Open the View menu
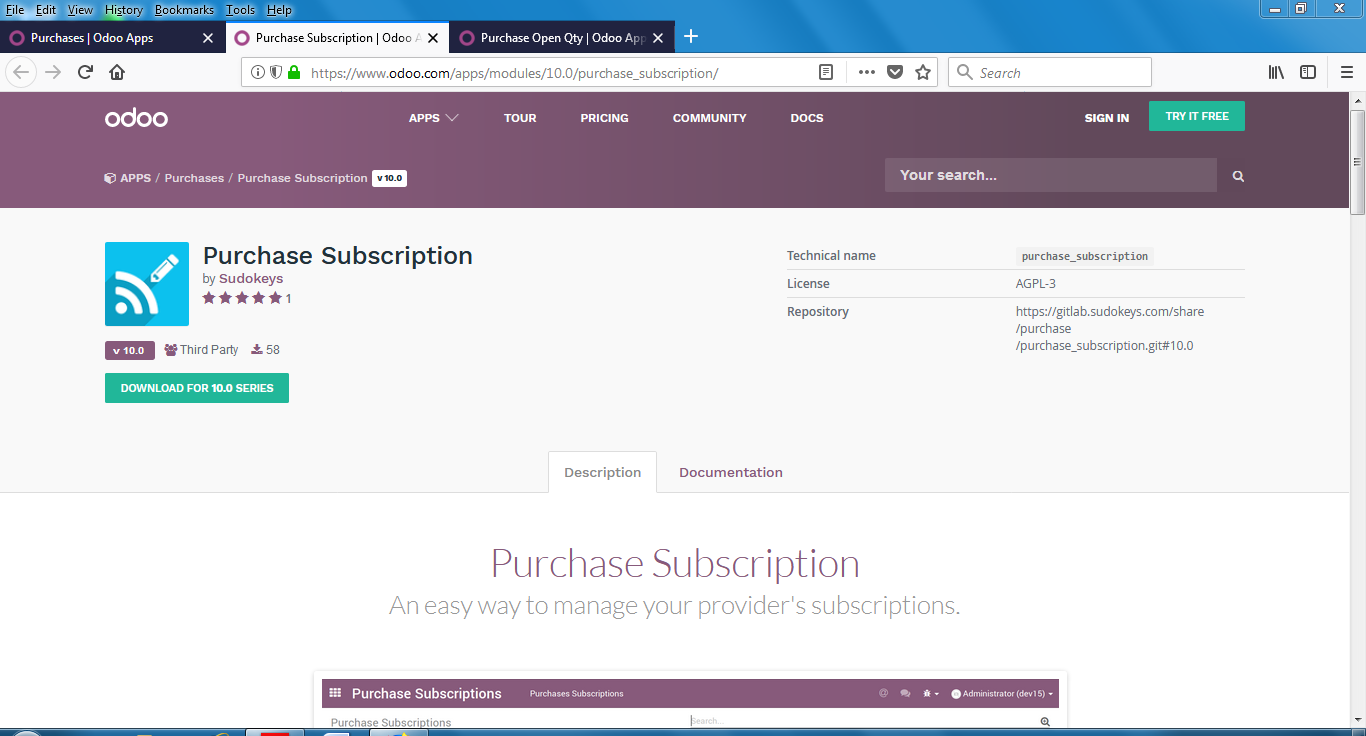 point(80,10)
